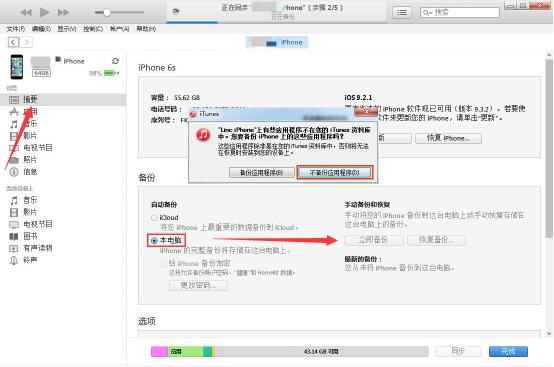Close the iTunes dialog
Screen dimensions: 554x367
click(366, 112)
